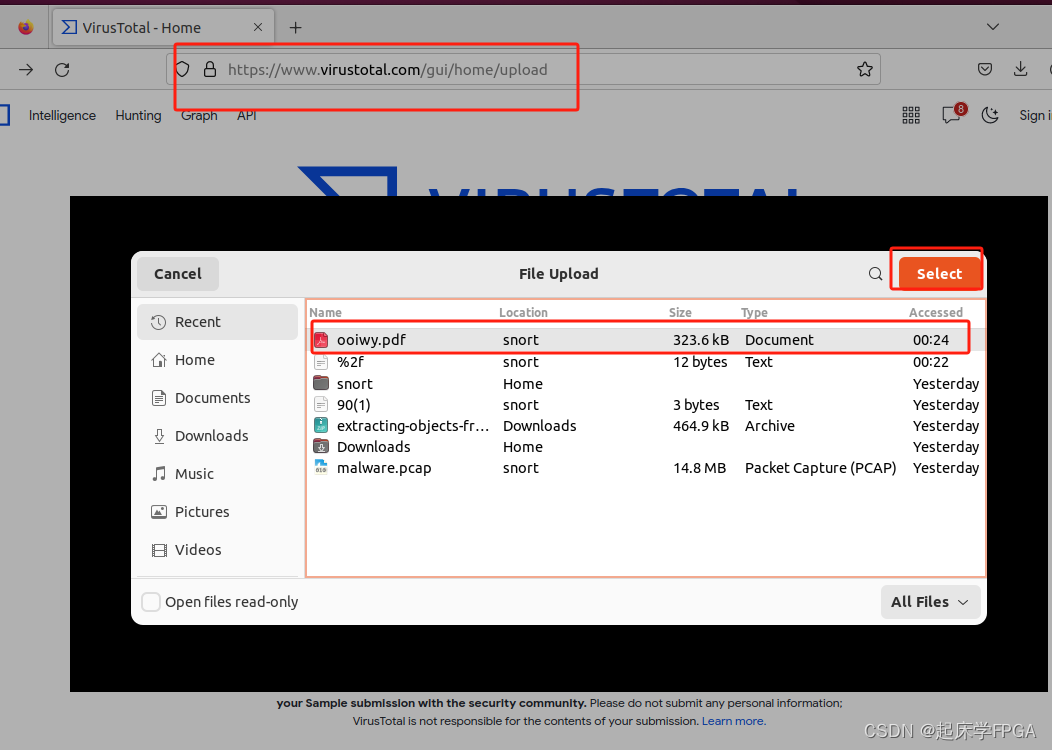Click the Downloads folder icon in file list
Viewport: 1052px width, 750px height.
(321, 447)
